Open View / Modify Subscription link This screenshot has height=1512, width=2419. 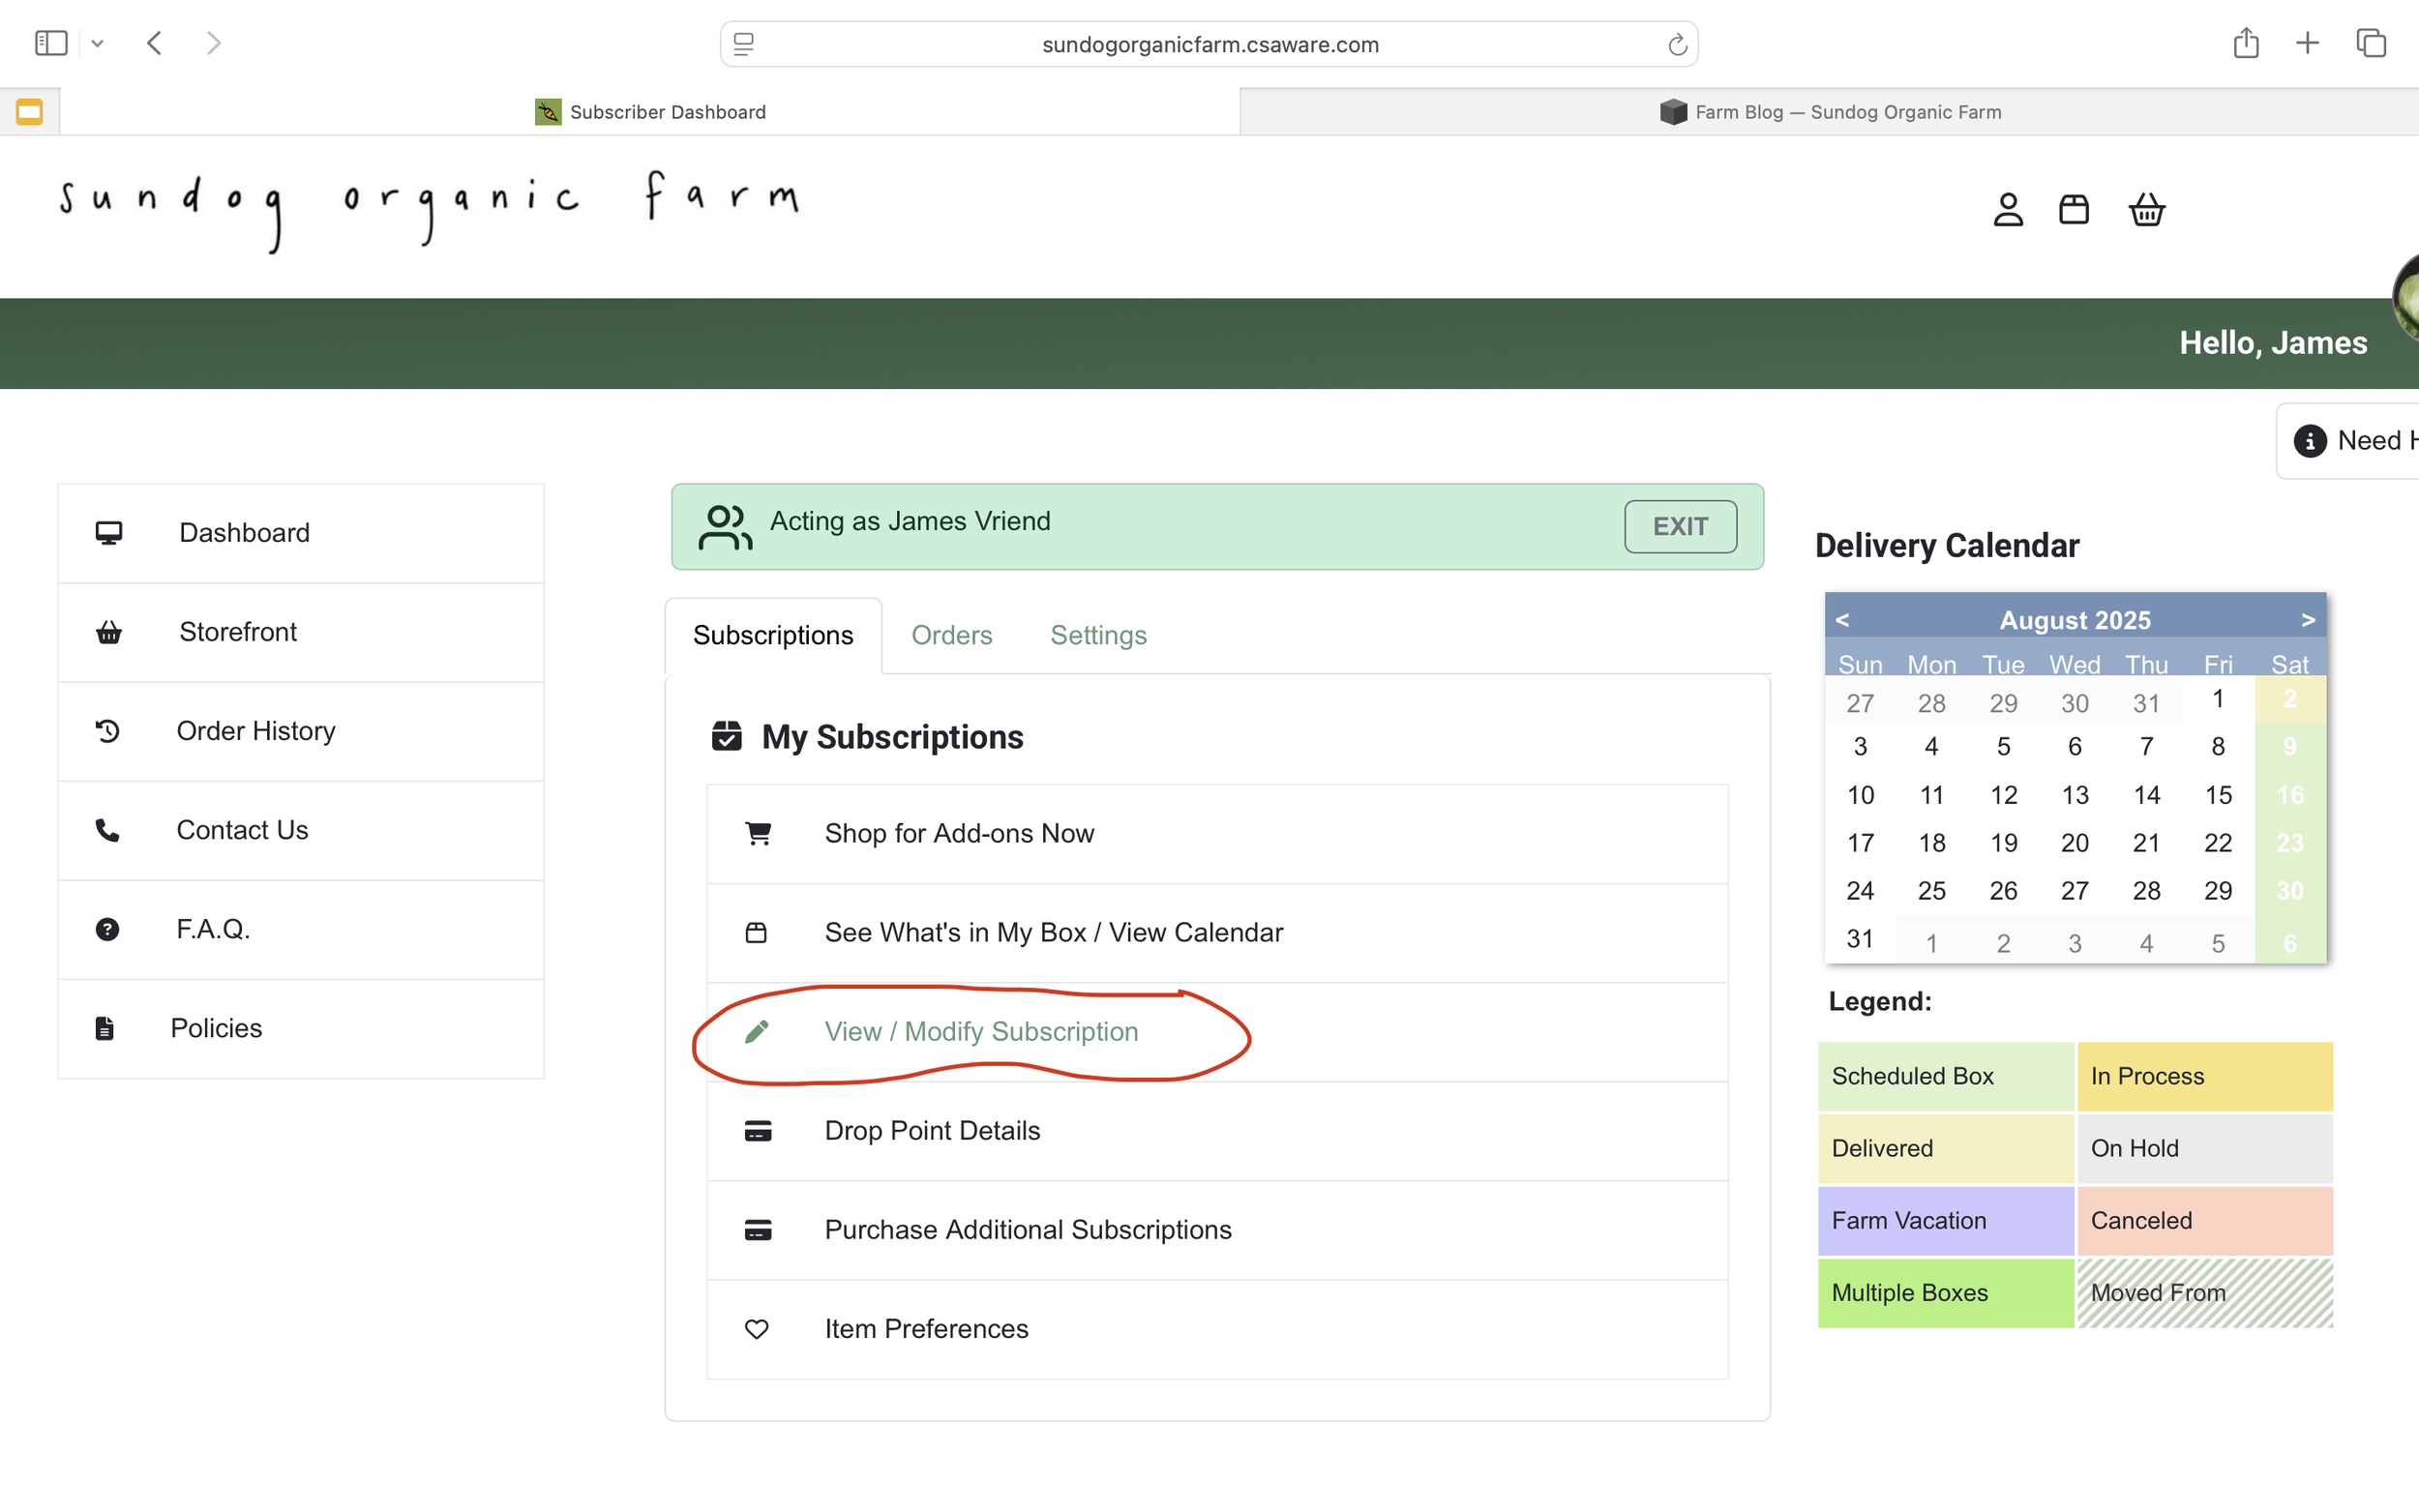[980, 1031]
